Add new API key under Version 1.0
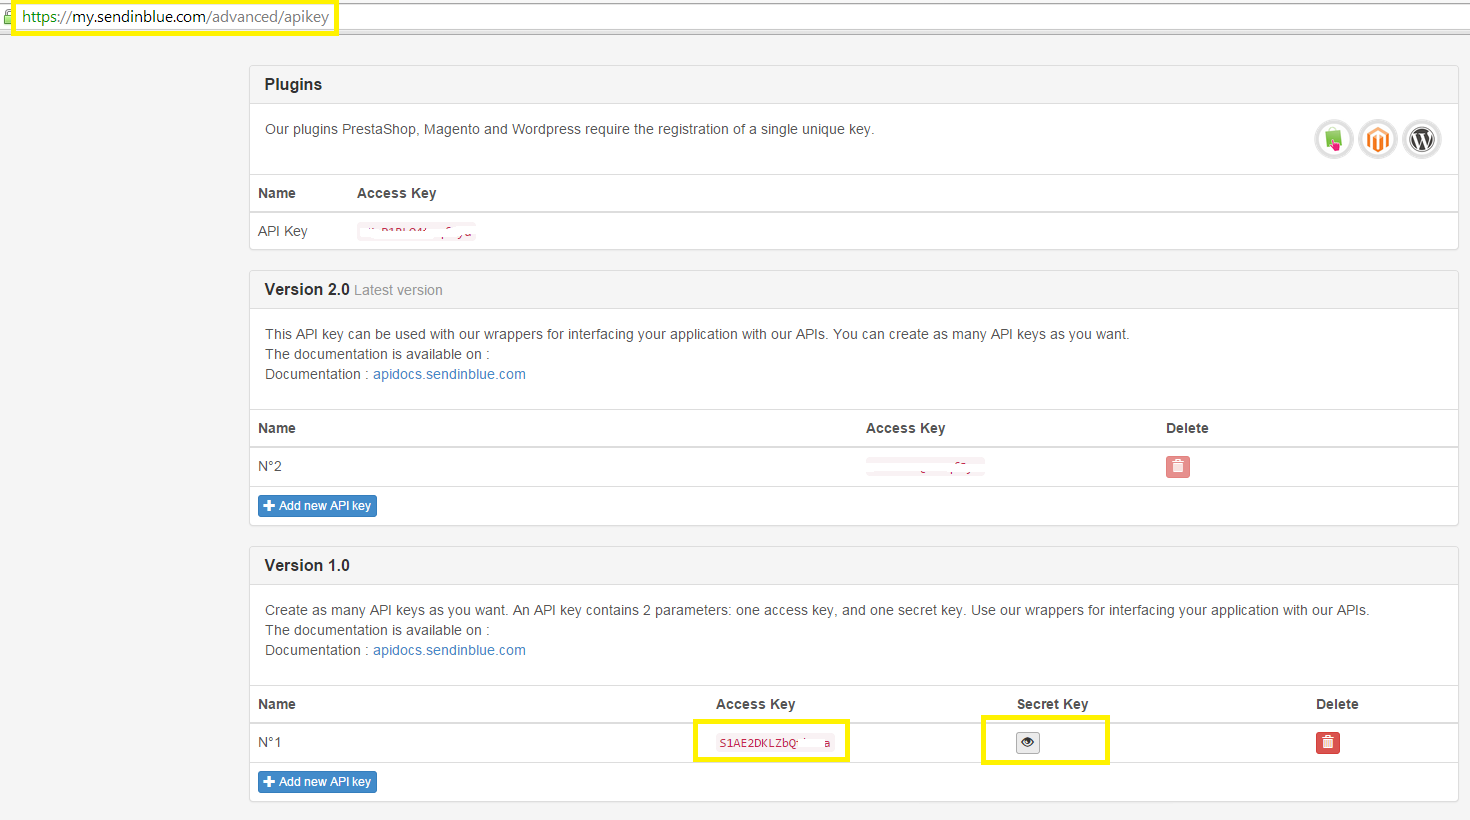This screenshot has width=1470, height=820. (317, 781)
